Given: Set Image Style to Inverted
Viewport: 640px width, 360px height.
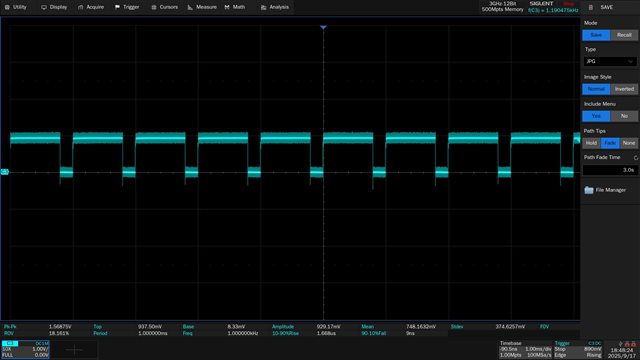Looking at the screenshot, I should (x=624, y=89).
